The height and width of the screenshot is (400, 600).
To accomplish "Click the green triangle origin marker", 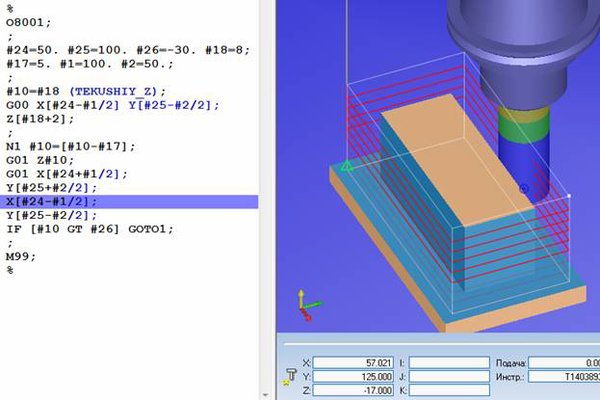I will point(346,166).
